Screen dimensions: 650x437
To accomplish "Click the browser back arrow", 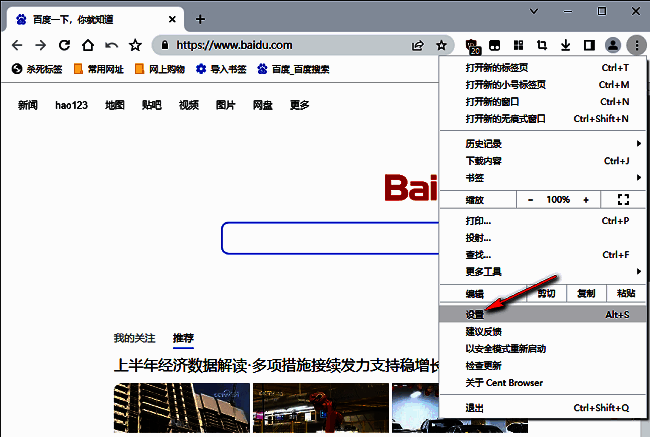I will tap(17, 45).
